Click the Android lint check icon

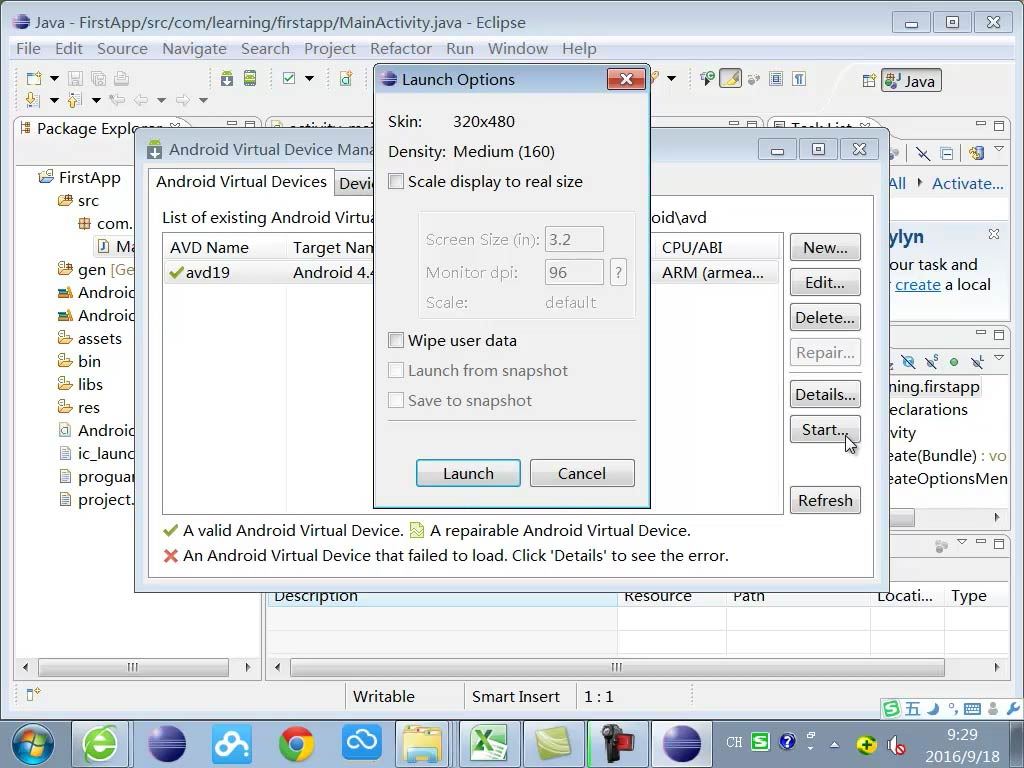289,79
